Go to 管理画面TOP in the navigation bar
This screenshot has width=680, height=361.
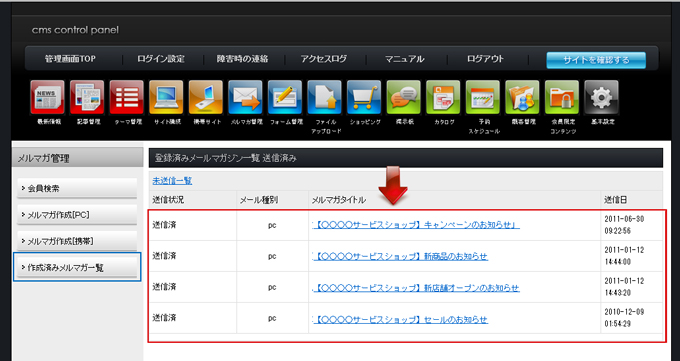coord(70,59)
